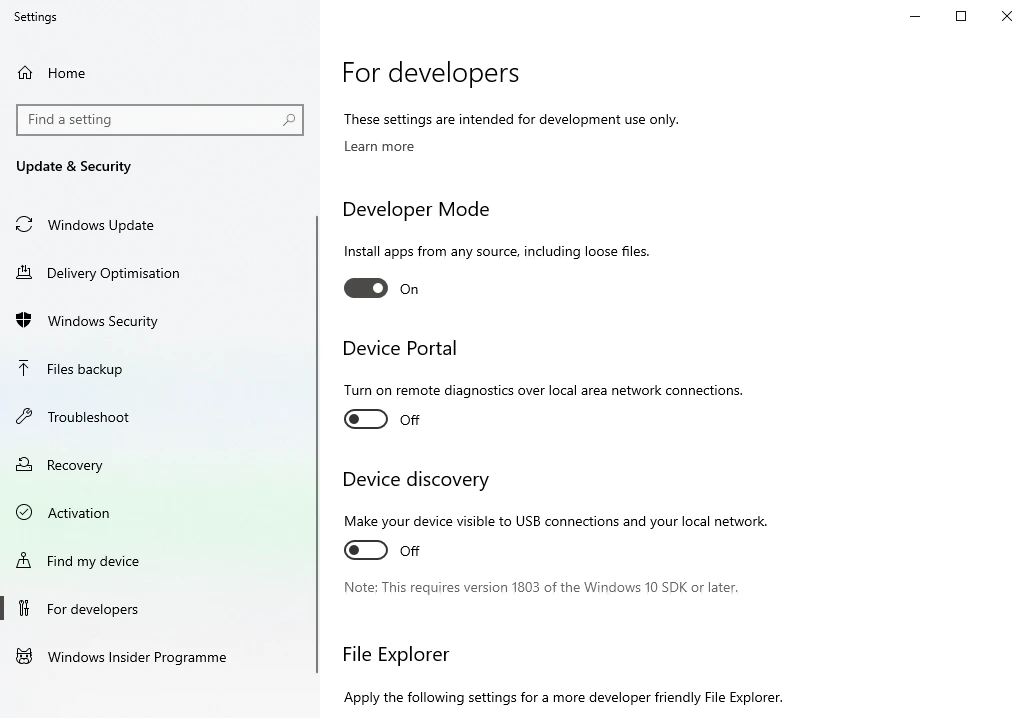1027x718 pixels.
Task: Click the Windows Update refresh-arrows icon
Action: pyautogui.click(x=24, y=225)
